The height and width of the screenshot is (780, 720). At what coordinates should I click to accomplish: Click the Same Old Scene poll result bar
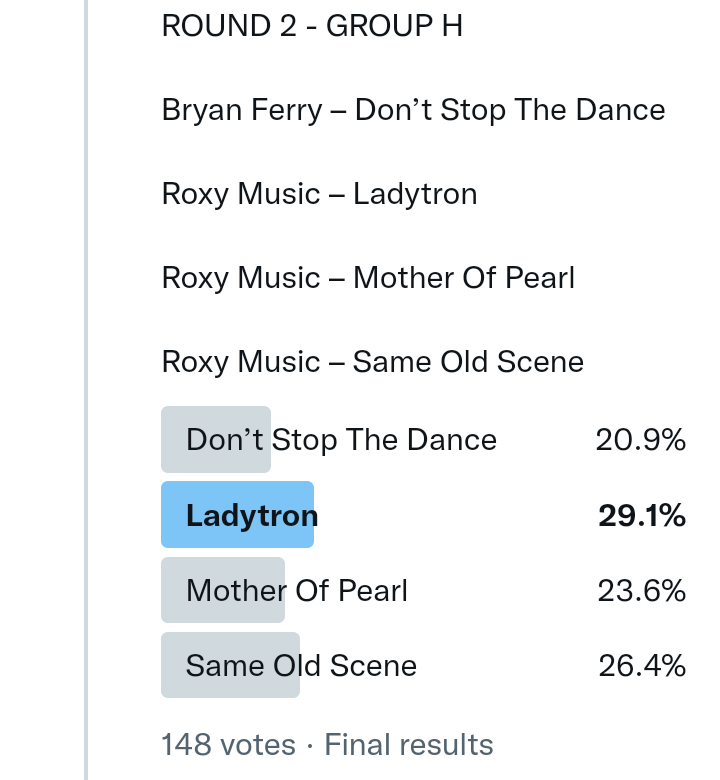pos(230,665)
